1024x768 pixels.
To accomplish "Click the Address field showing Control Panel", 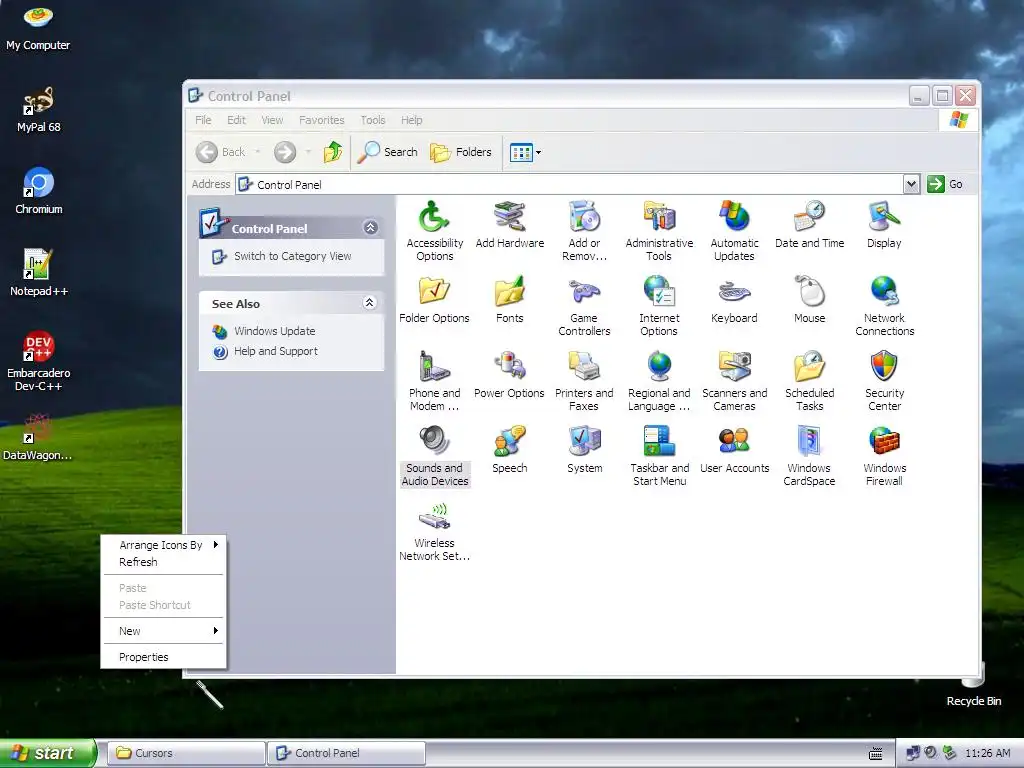I will tap(569, 185).
